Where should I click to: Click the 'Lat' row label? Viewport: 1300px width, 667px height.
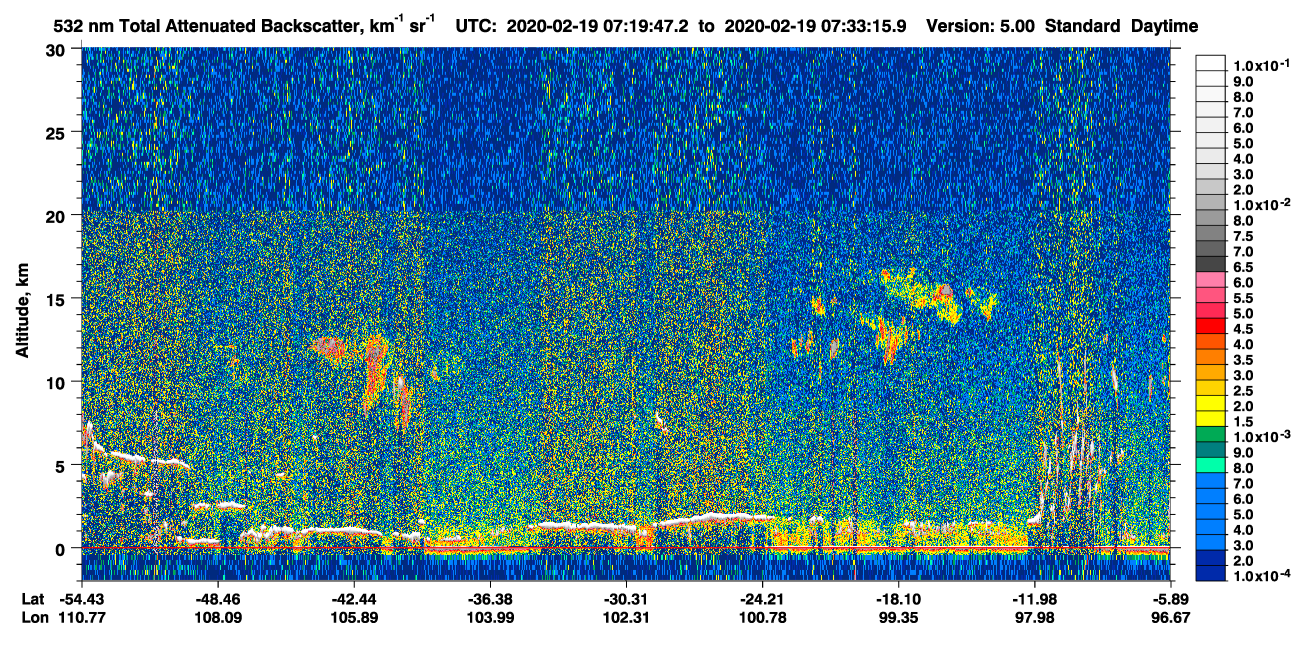click(33, 599)
